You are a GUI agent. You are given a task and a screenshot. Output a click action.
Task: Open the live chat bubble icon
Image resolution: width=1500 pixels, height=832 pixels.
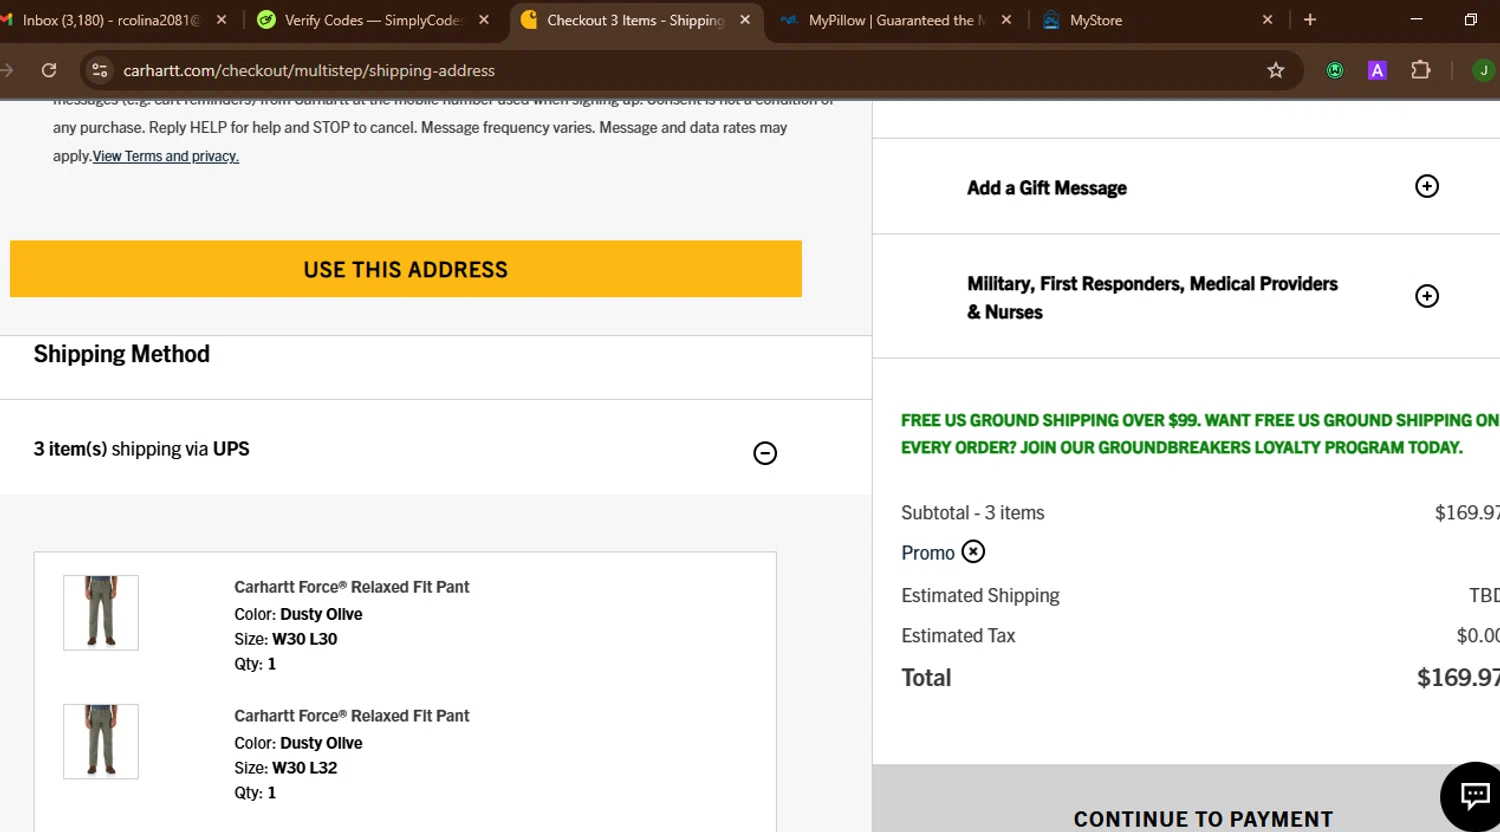(1474, 796)
